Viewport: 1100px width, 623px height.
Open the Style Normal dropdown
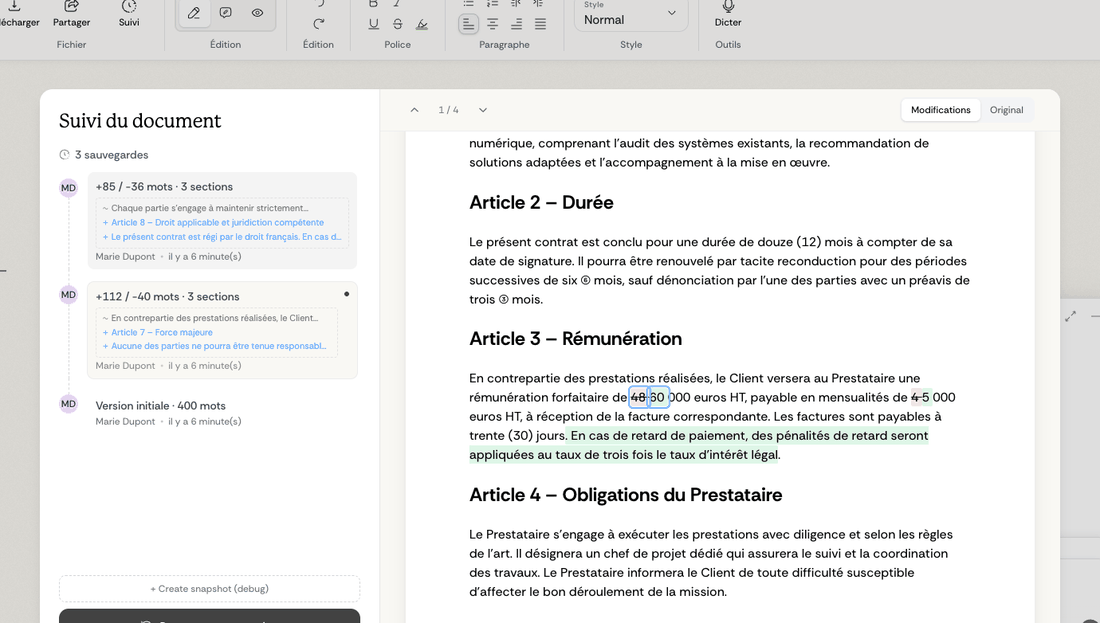(630, 15)
